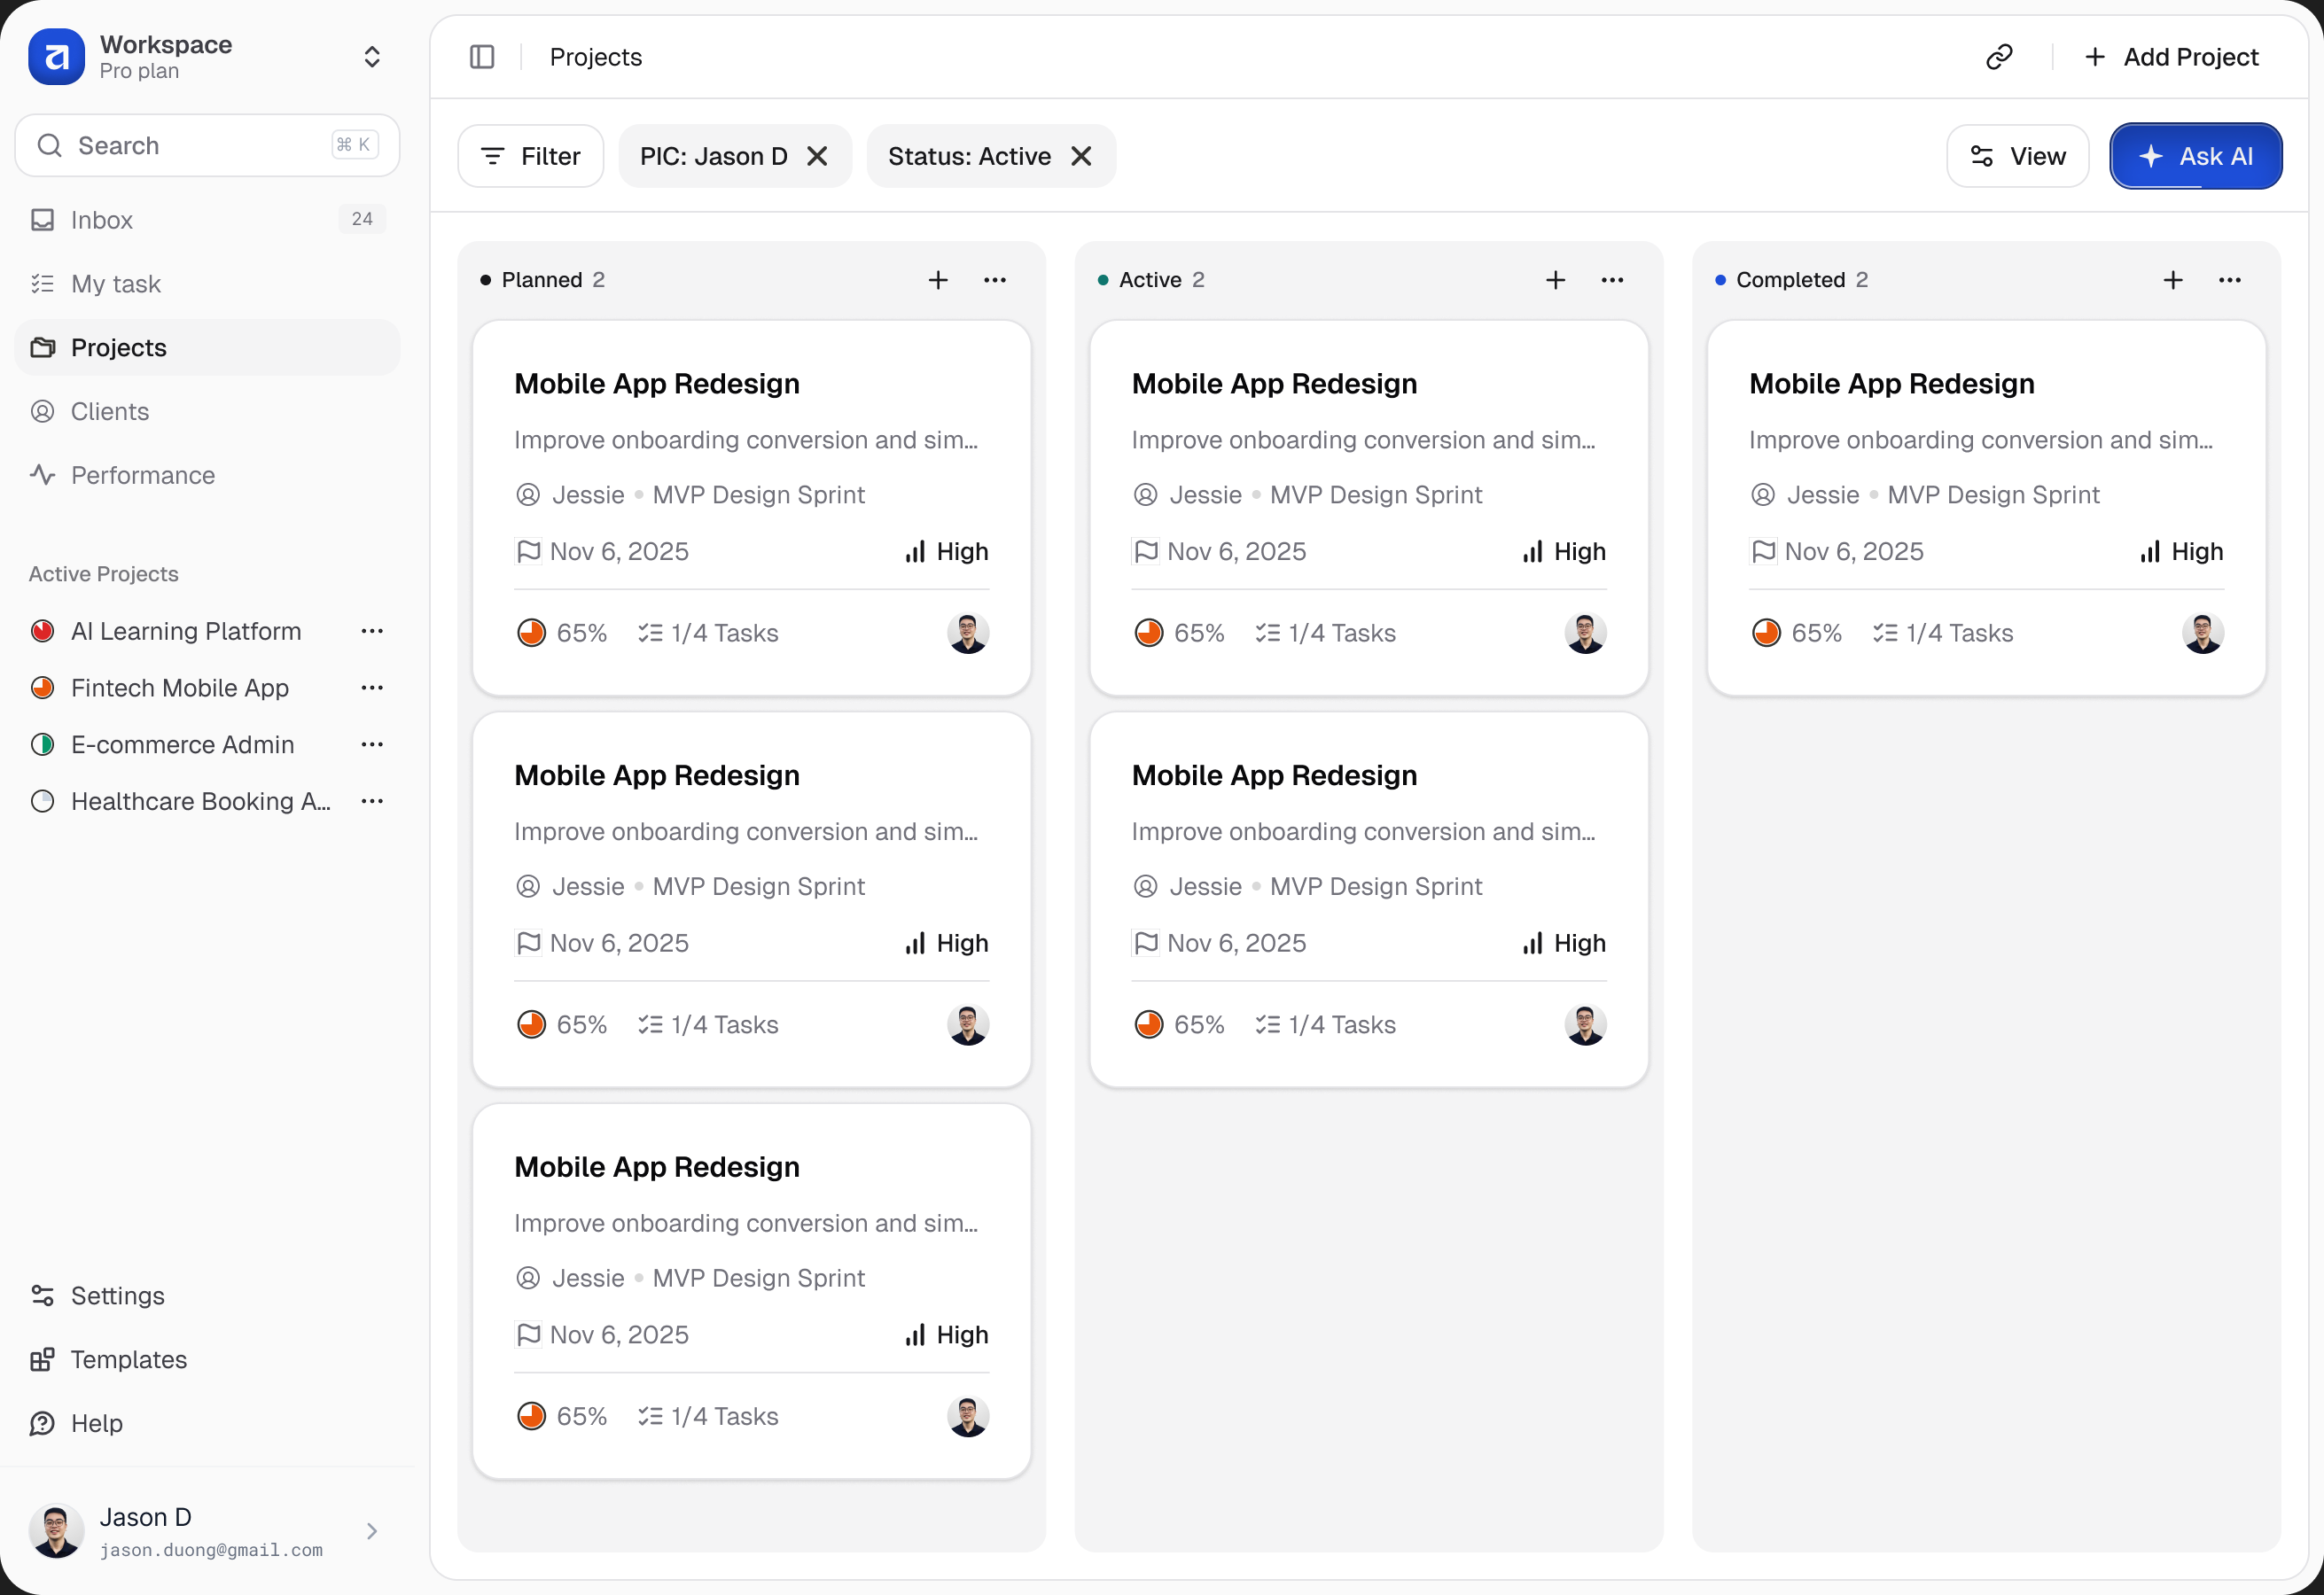2324x1595 pixels.
Task: Launch Ask AI assistant
Action: (2196, 156)
